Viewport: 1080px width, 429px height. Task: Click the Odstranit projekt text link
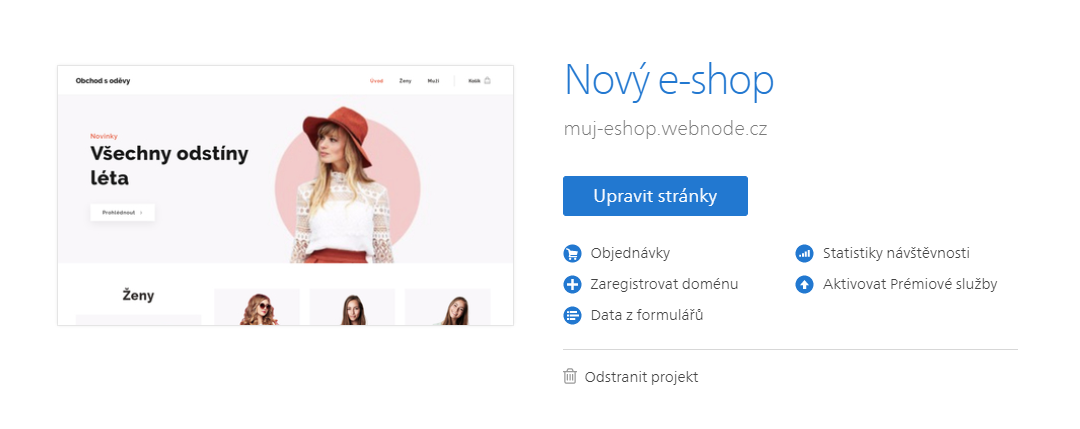641,377
